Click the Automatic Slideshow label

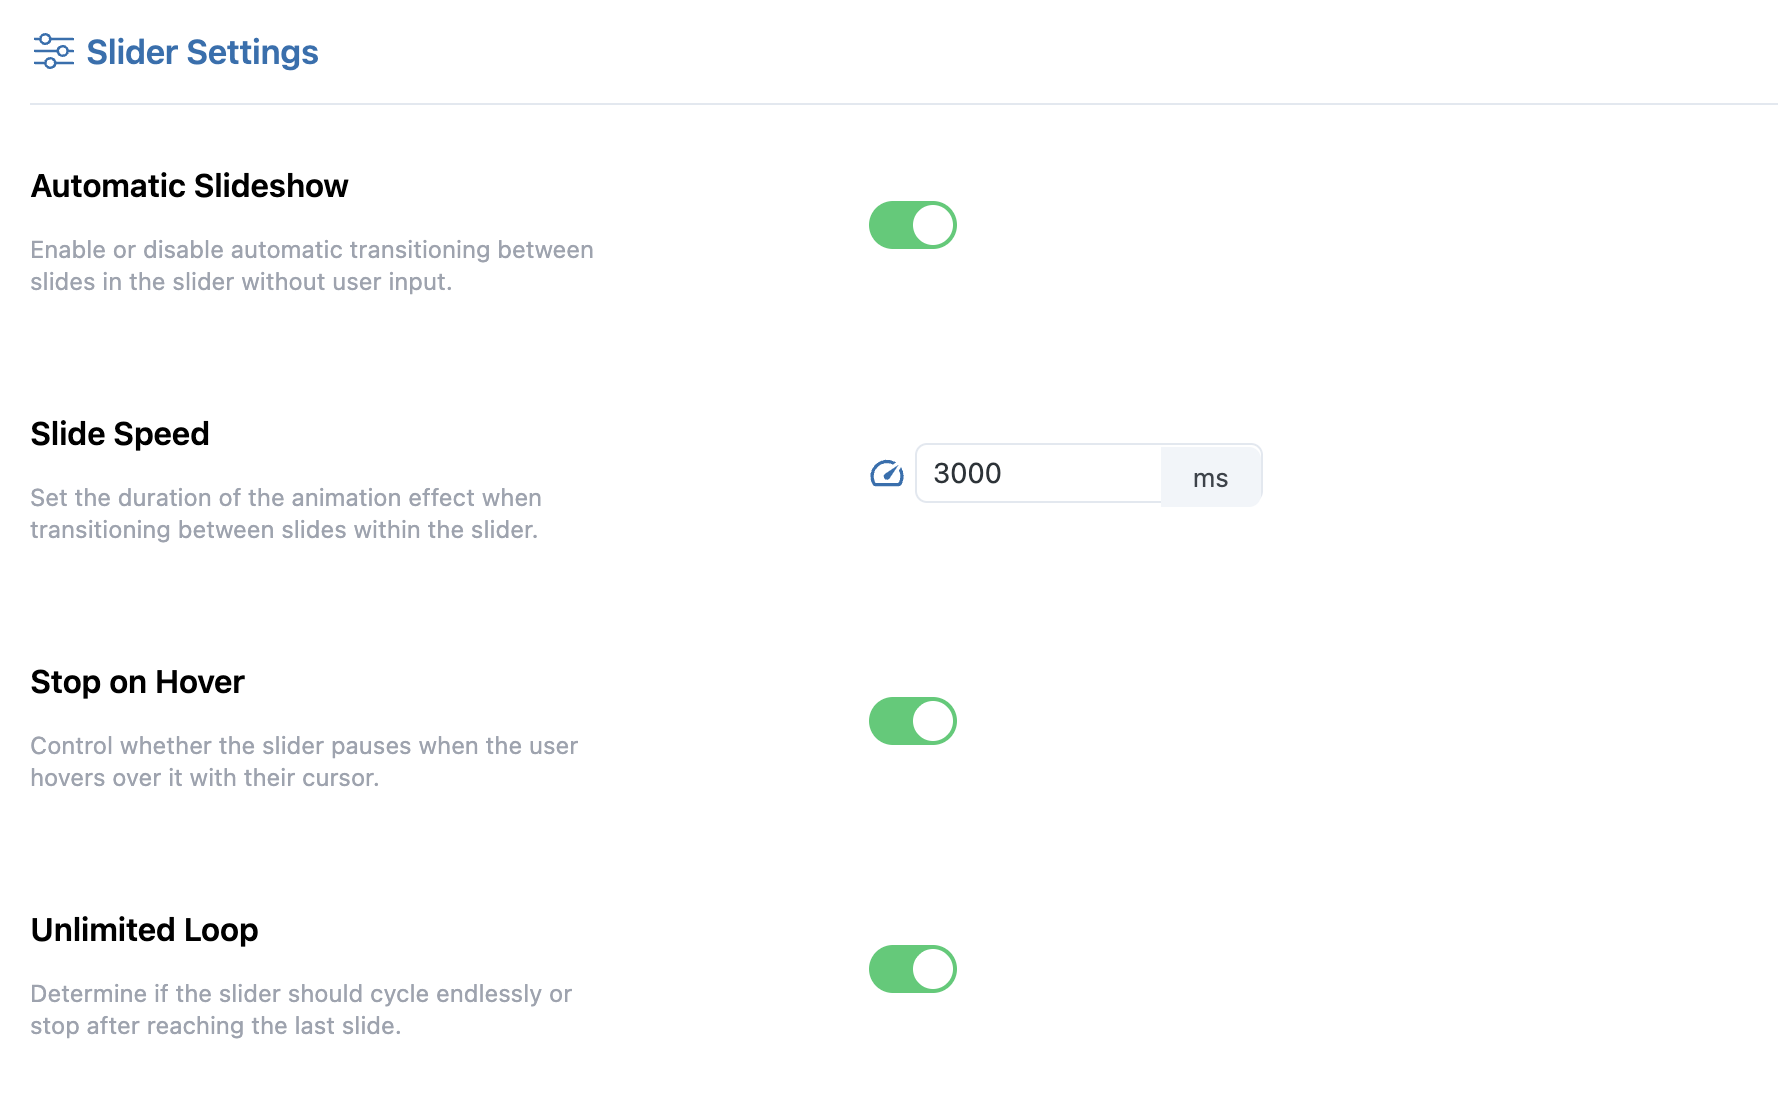point(189,186)
